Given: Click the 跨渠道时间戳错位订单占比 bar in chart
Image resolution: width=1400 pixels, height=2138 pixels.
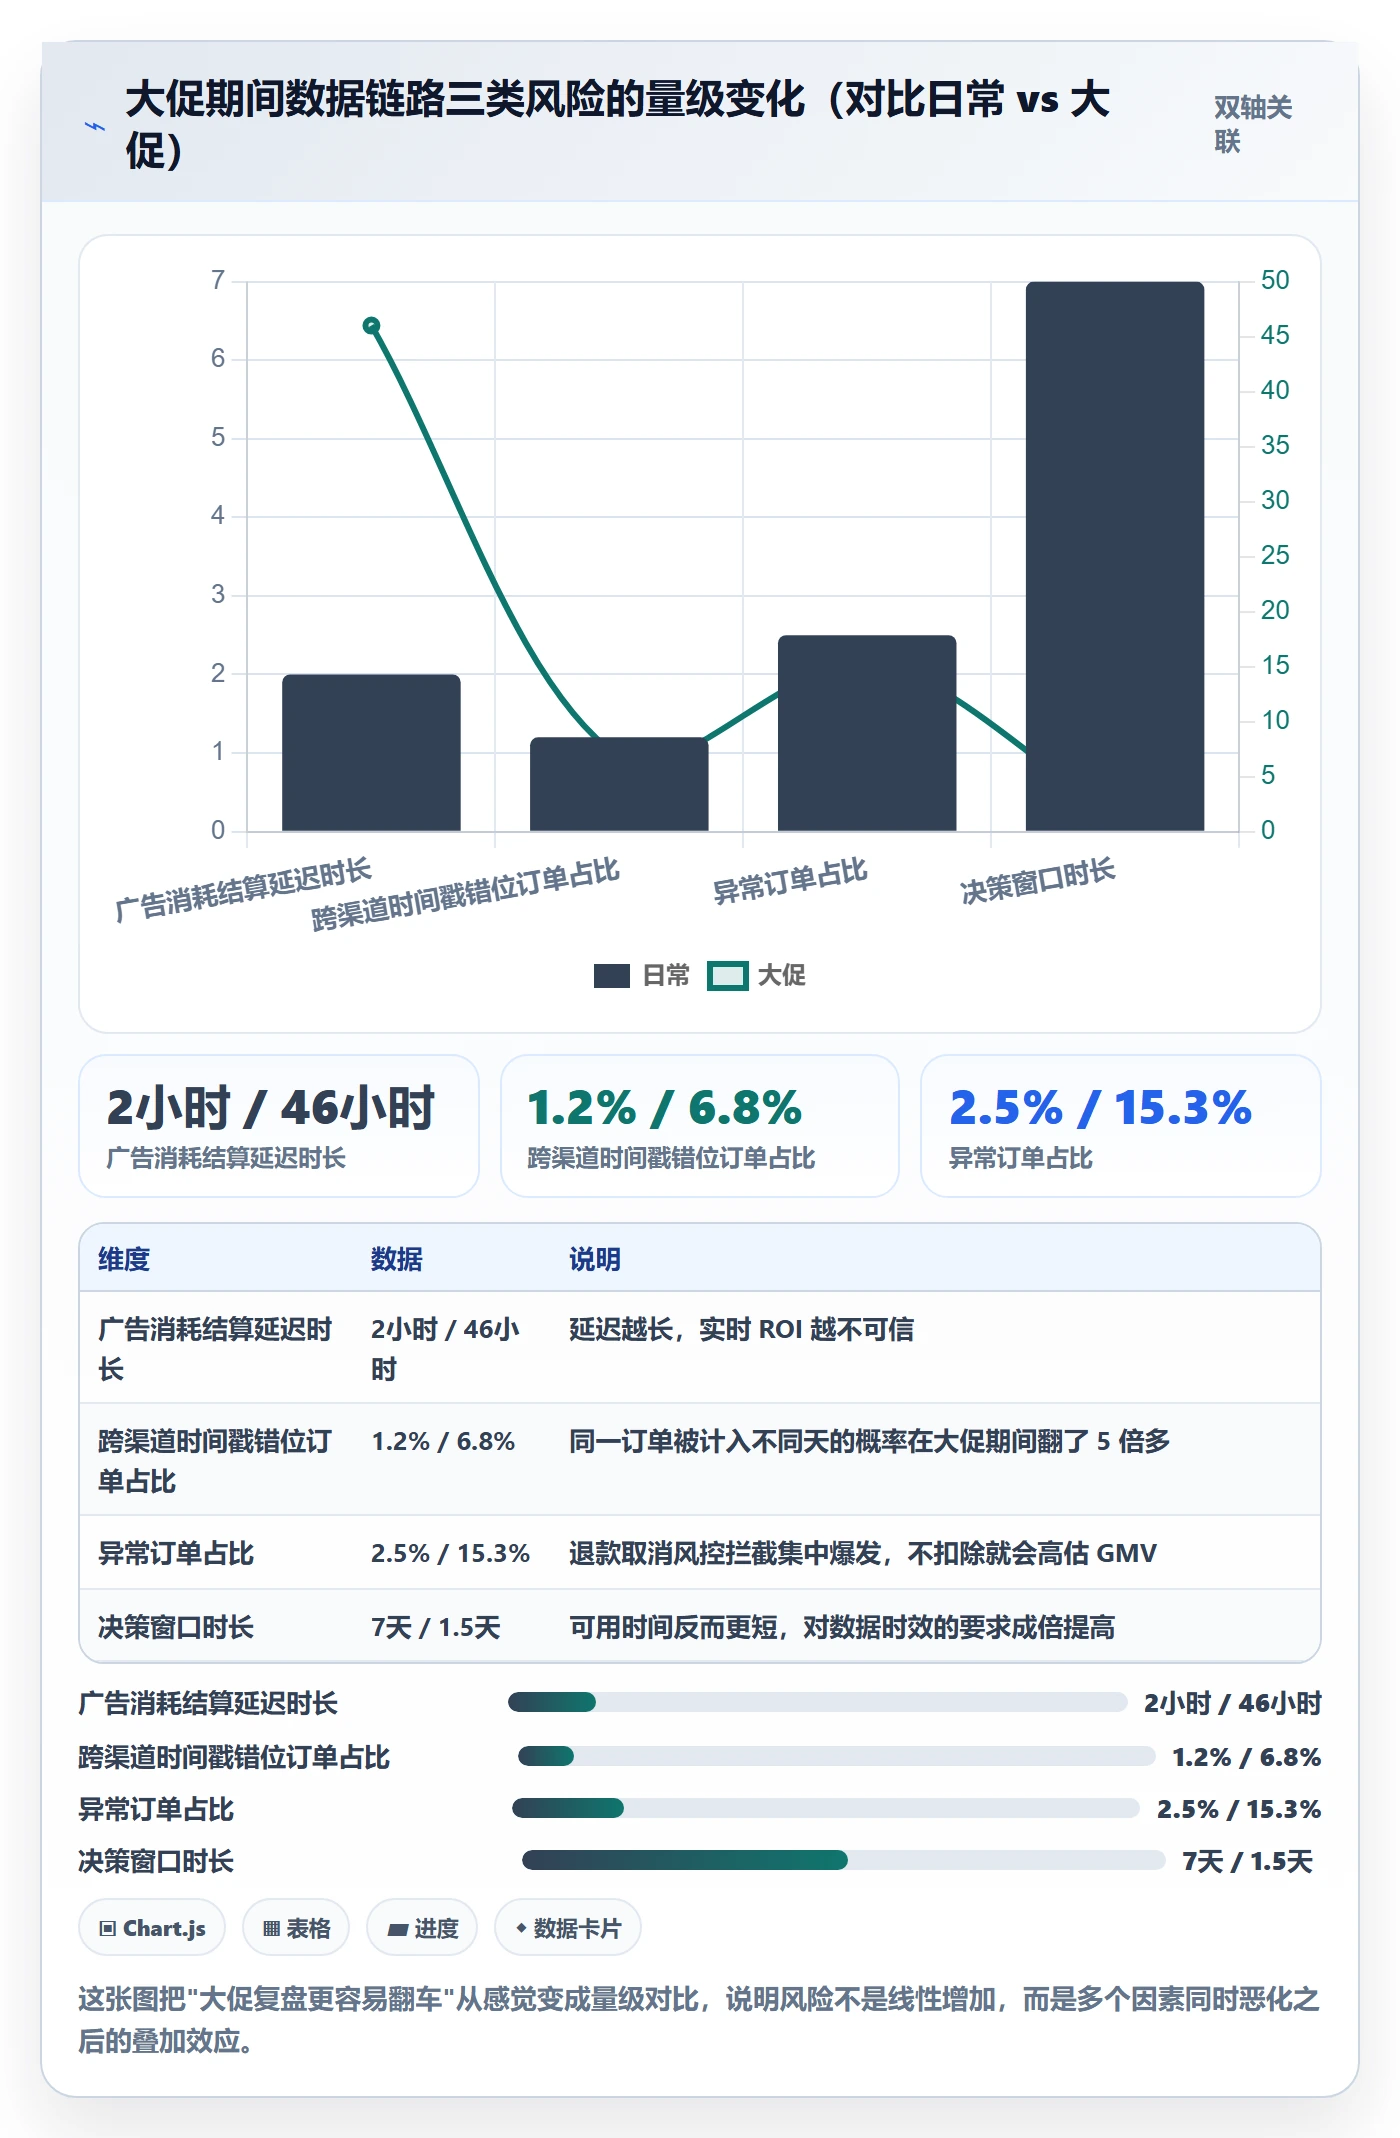Looking at the screenshot, I should coord(619,784).
